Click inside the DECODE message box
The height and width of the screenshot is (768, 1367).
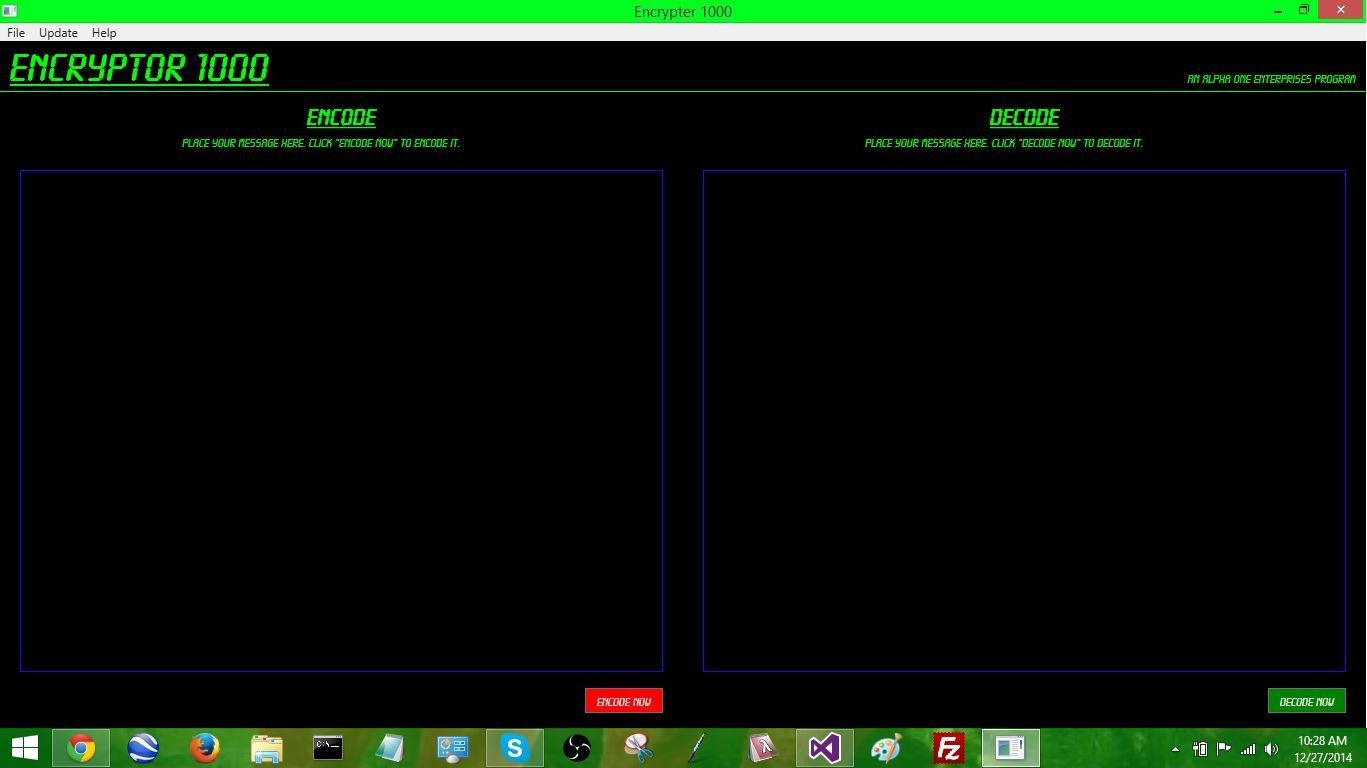pos(1023,420)
